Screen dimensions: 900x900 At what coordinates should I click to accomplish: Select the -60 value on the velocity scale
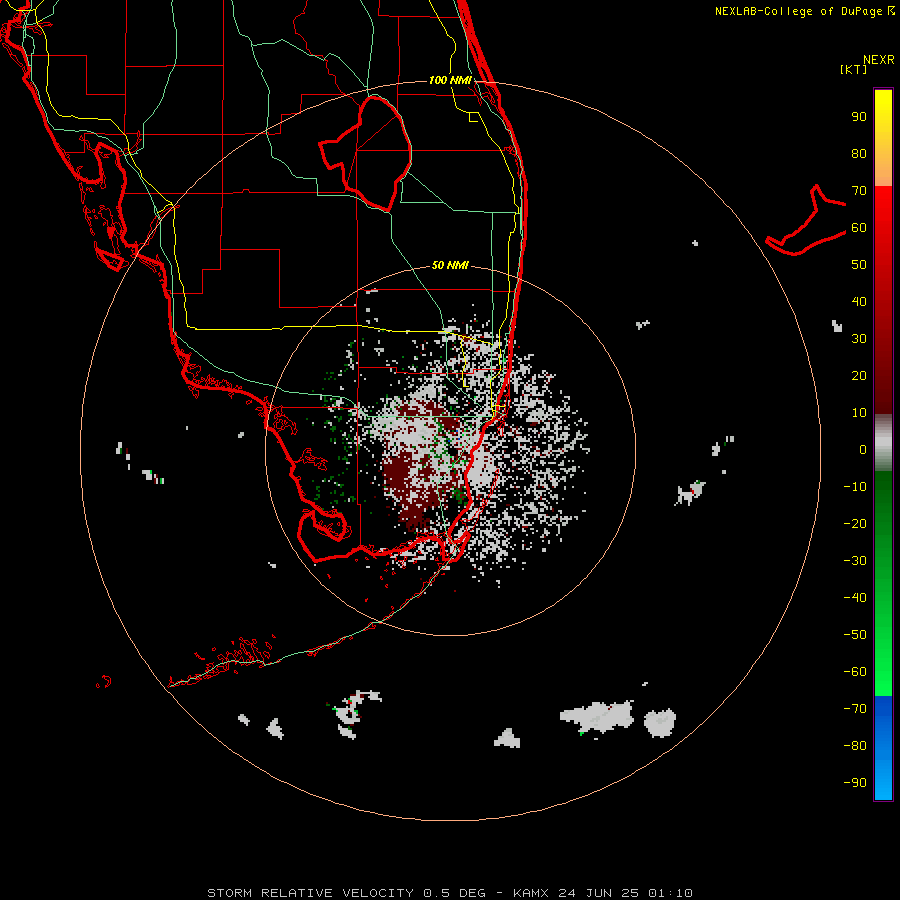coord(855,672)
